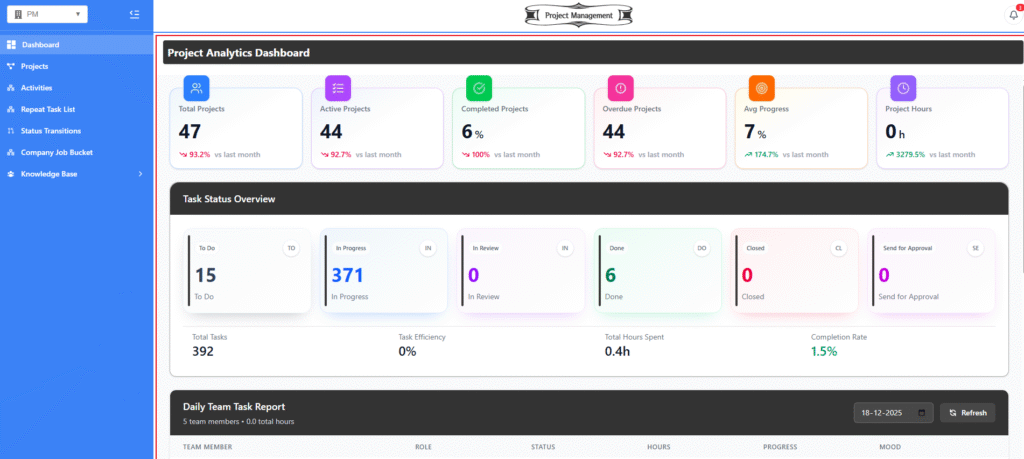Image resolution: width=1024 pixels, height=459 pixels.
Task: Open the Projects page in sidebar
Action: (x=34, y=66)
